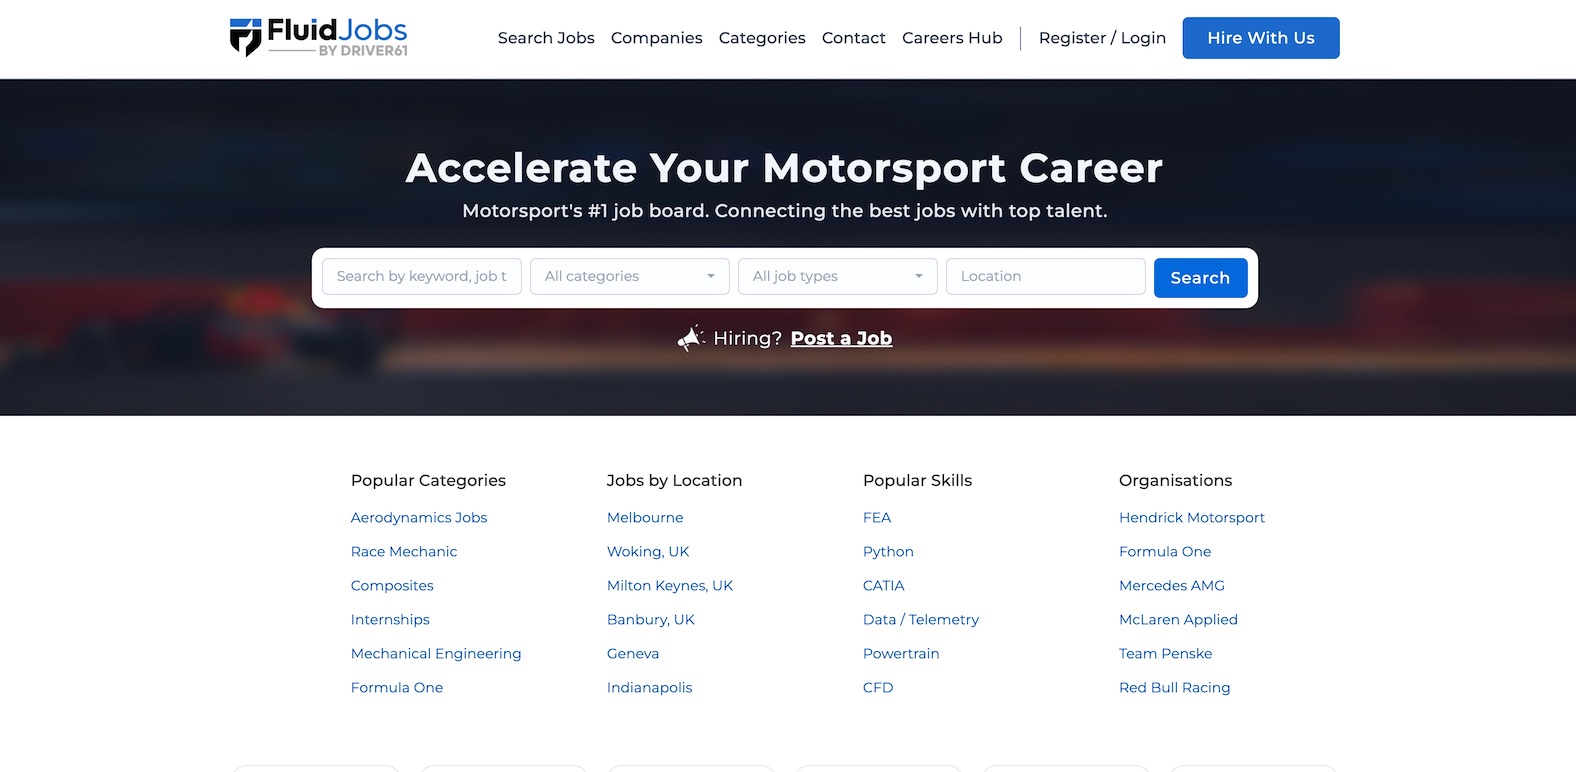
Task: Click the megaphone icon beside Hiring
Action: click(691, 338)
